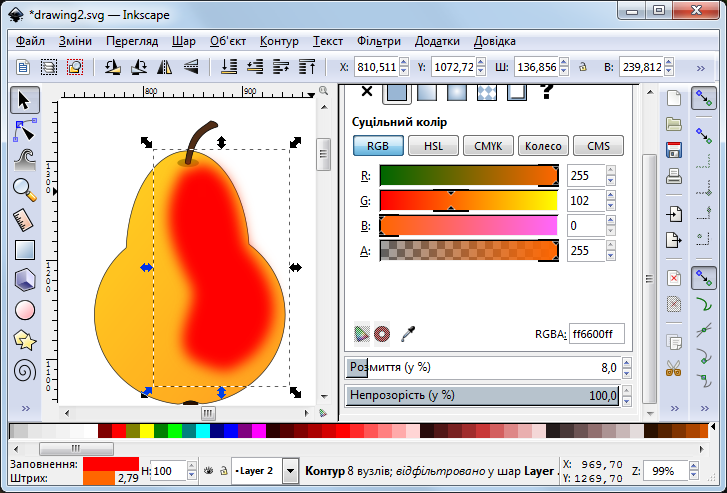Screen dimensions: 727x493
Task: Open the Layer 2 dropdown list
Action: click(290, 470)
